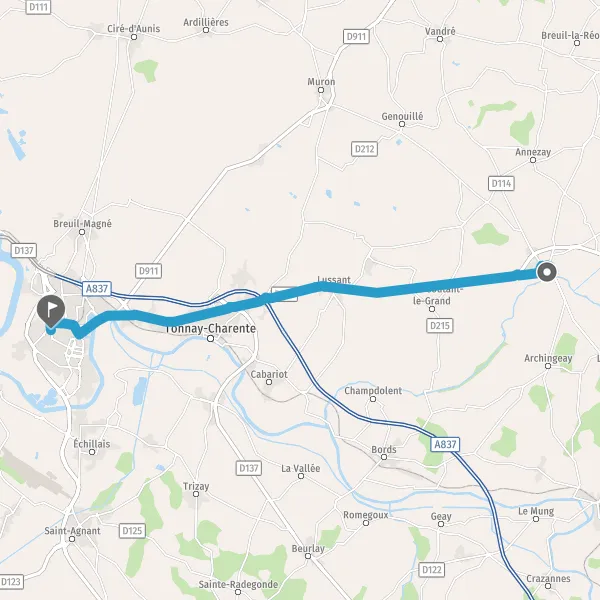
Task: Click the D137 shield near La Vallée
Action: tap(249, 468)
